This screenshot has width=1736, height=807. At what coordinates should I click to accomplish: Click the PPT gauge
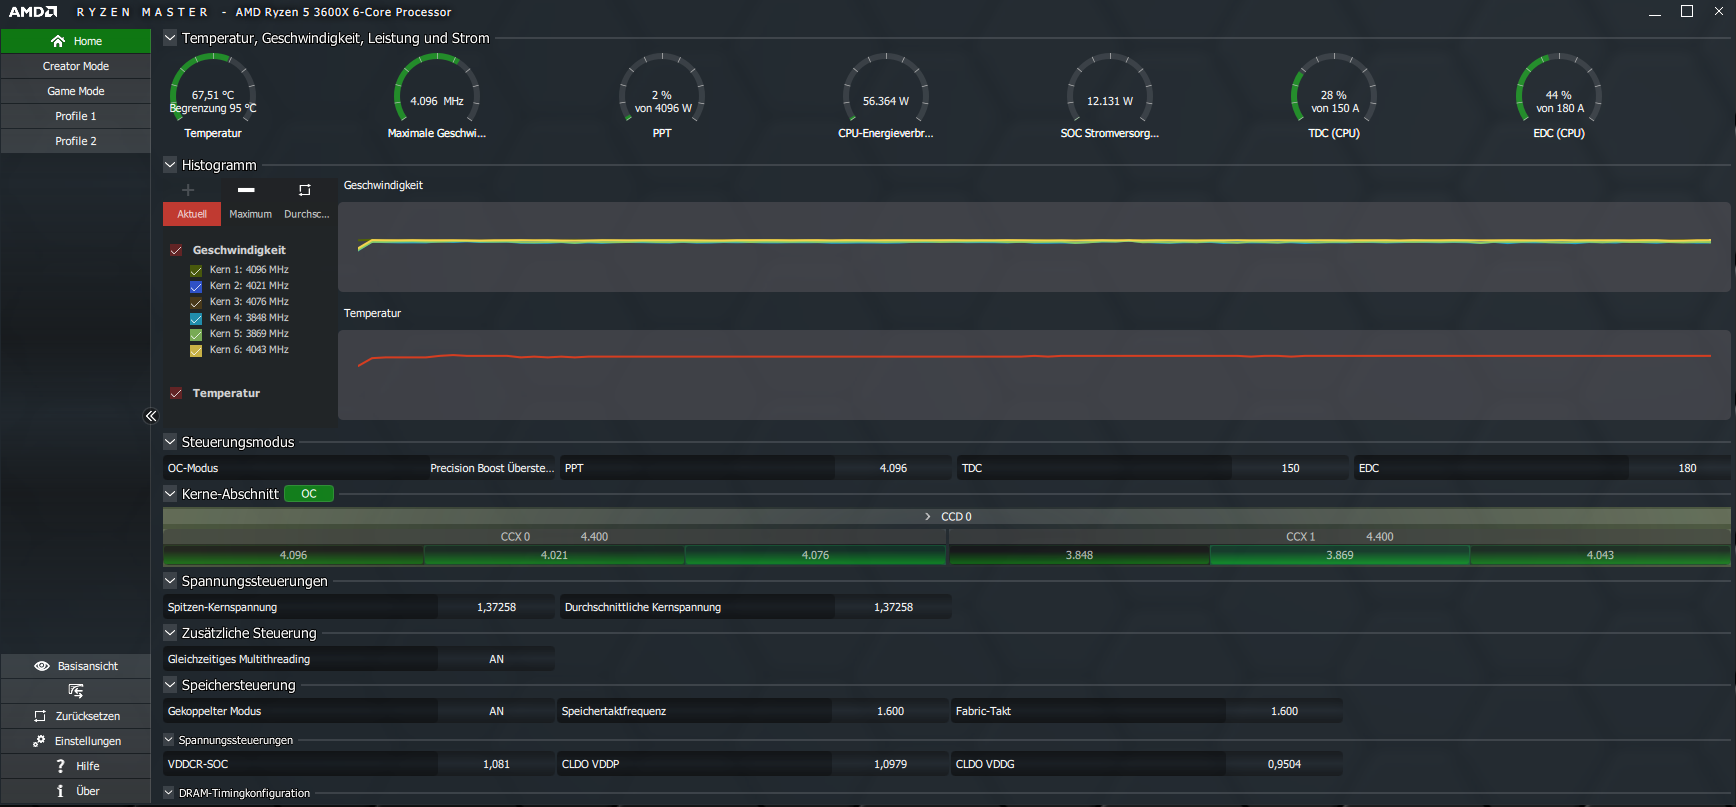(662, 96)
